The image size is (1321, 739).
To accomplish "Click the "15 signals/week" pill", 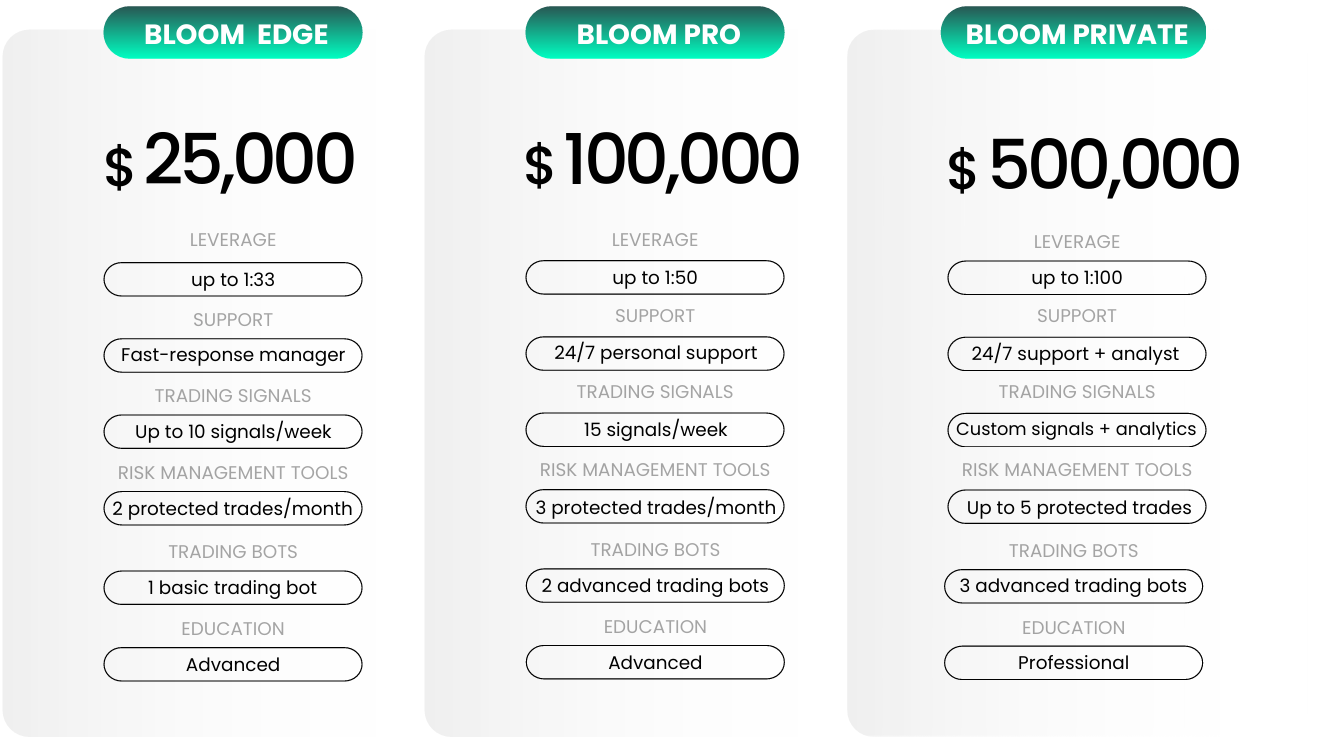I will [x=655, y=430].
